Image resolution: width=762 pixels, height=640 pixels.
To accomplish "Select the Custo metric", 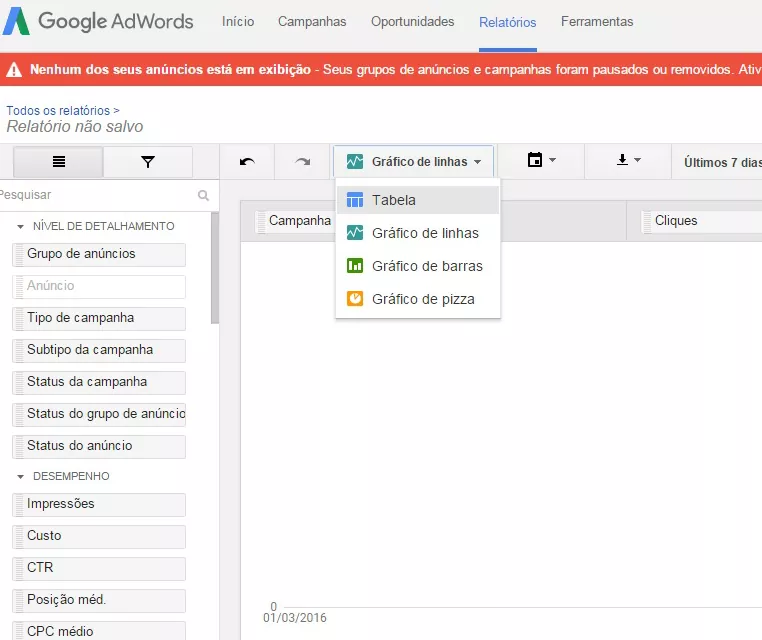I will [99, 536].
